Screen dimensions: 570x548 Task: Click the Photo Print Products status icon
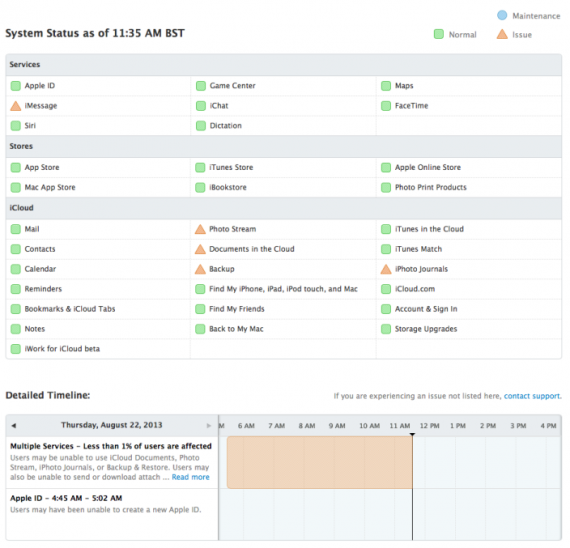[x=386, y=188]
